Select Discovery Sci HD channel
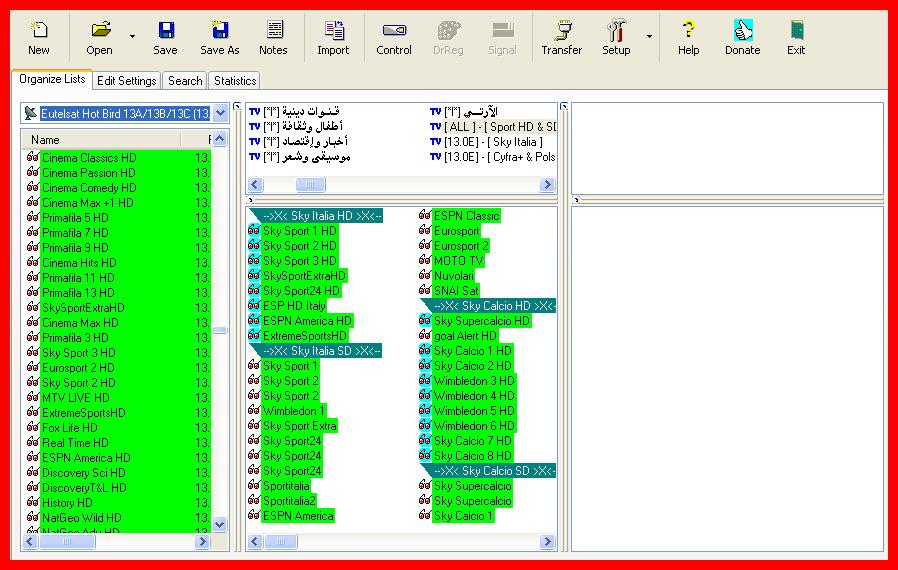This screenshot has height=570, width=898. click(83, 473)
